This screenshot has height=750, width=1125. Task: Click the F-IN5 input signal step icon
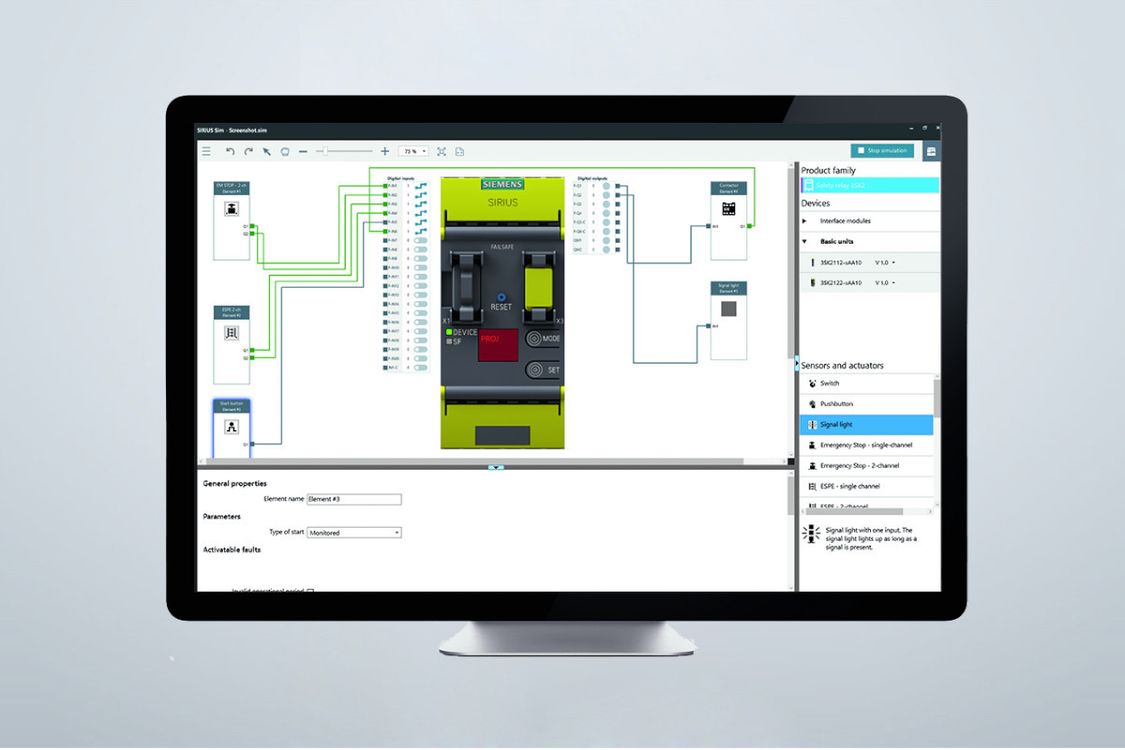pos(420,222)
